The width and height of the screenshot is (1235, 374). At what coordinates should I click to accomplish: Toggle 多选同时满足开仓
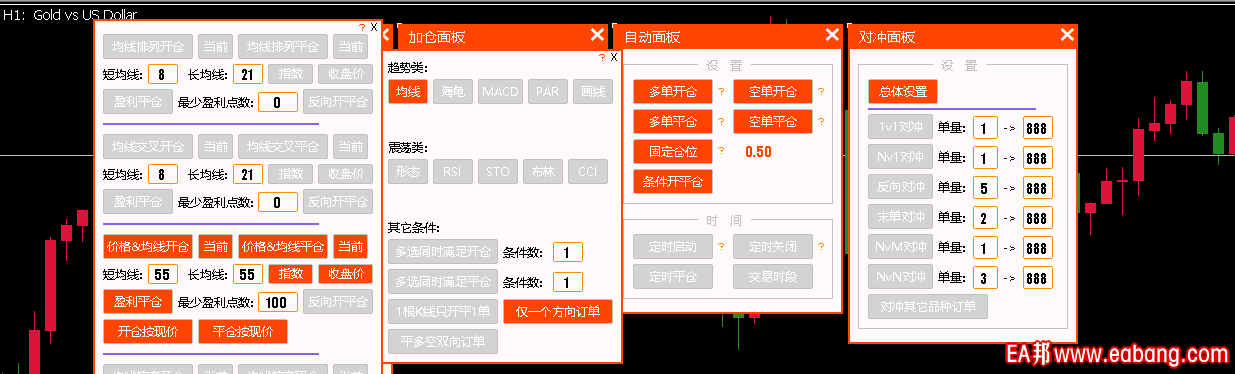pyautogui.click(x=443, y=251)
